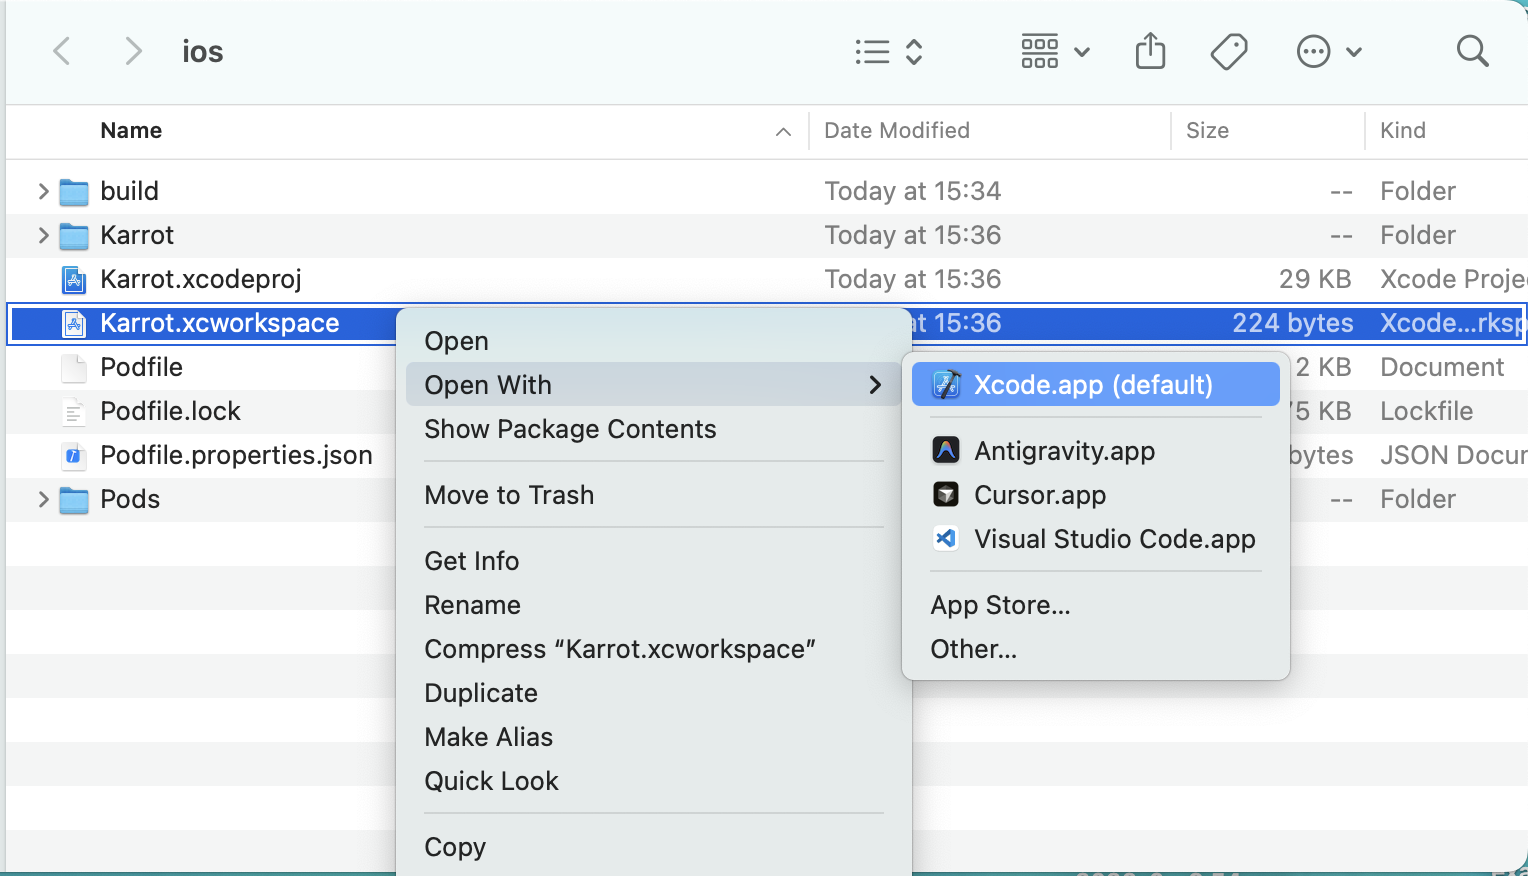Expand the Pods folder
Image resolution: width=1528 pixels, height=876 pixels.
(x=42, y=499)
